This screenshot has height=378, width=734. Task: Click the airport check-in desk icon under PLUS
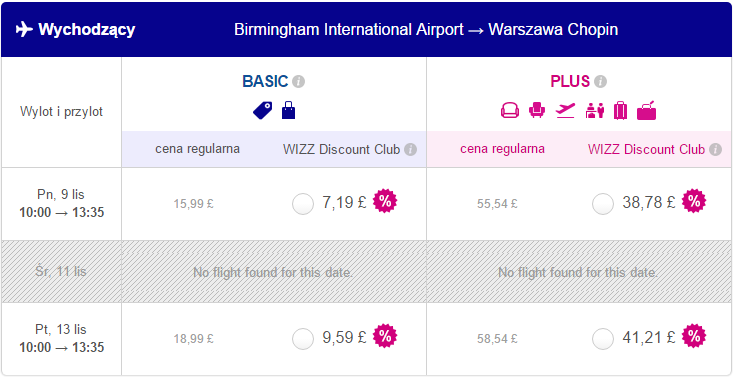595,111
